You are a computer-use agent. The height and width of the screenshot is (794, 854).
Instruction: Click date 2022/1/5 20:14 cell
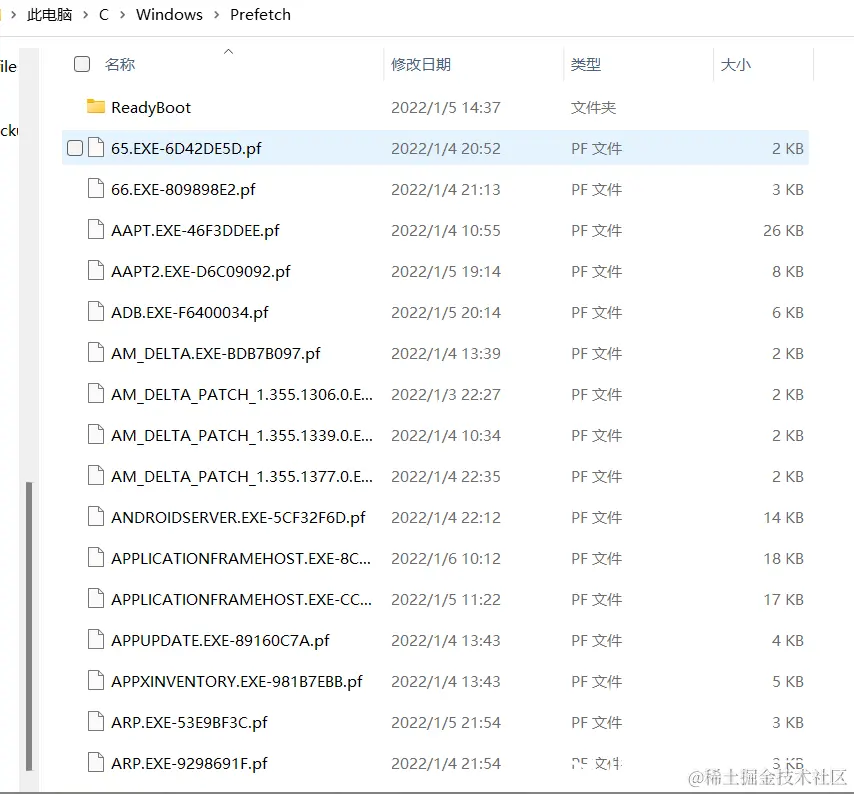446,312
